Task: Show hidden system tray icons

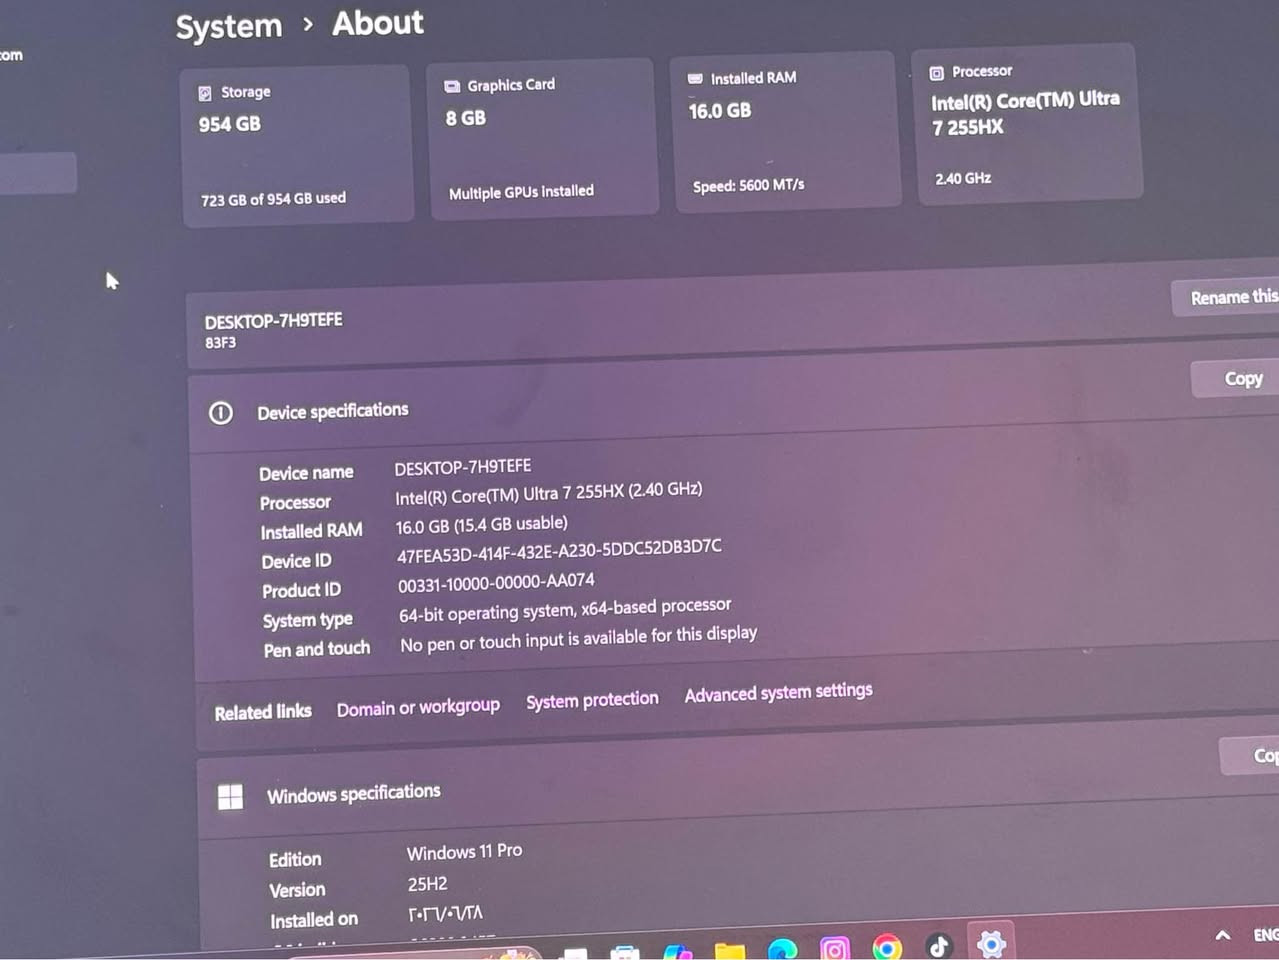Action: pyautogui.click(x=1223, y=935)
